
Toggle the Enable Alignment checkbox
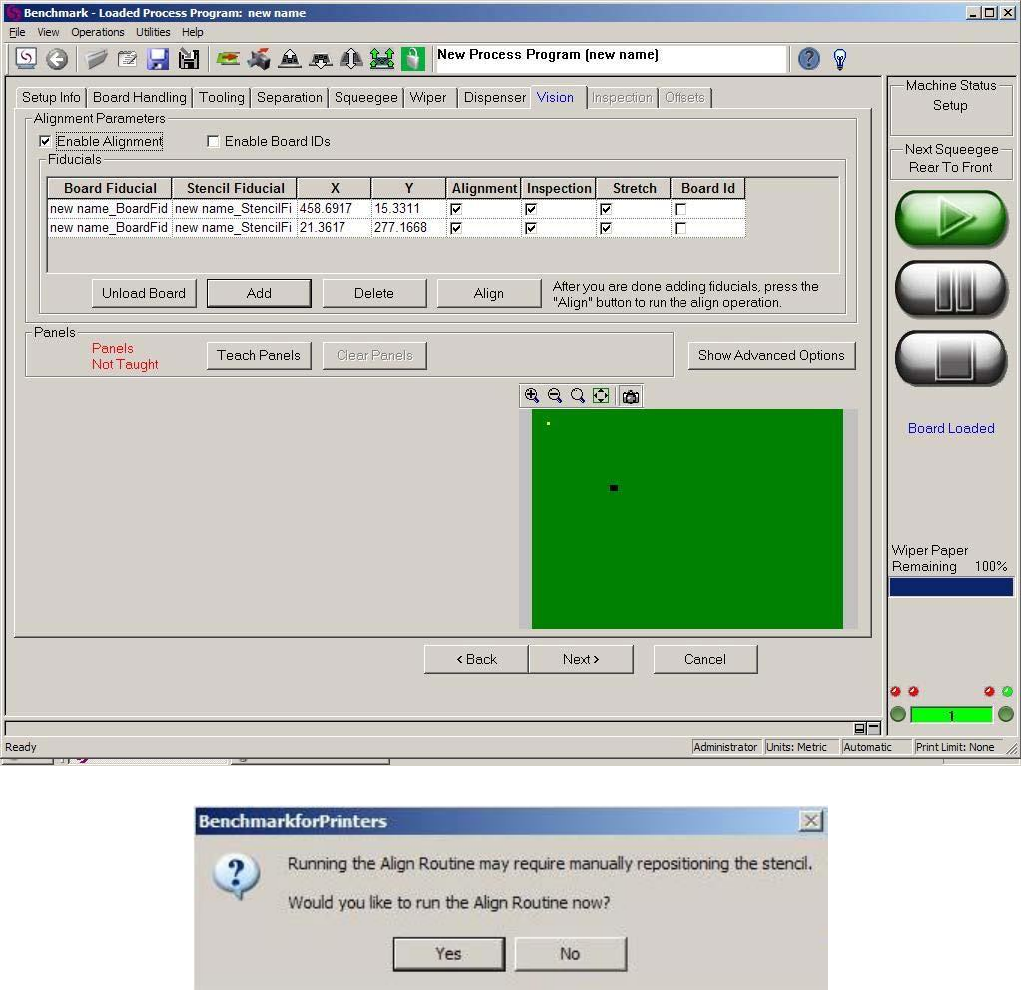pos(45,141)
